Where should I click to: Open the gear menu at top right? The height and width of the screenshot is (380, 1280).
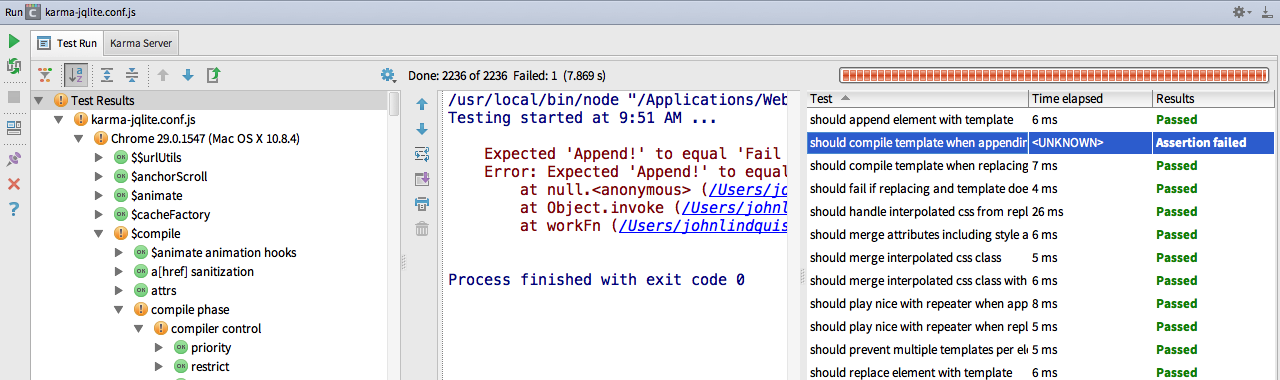[x=1242, y=12]
